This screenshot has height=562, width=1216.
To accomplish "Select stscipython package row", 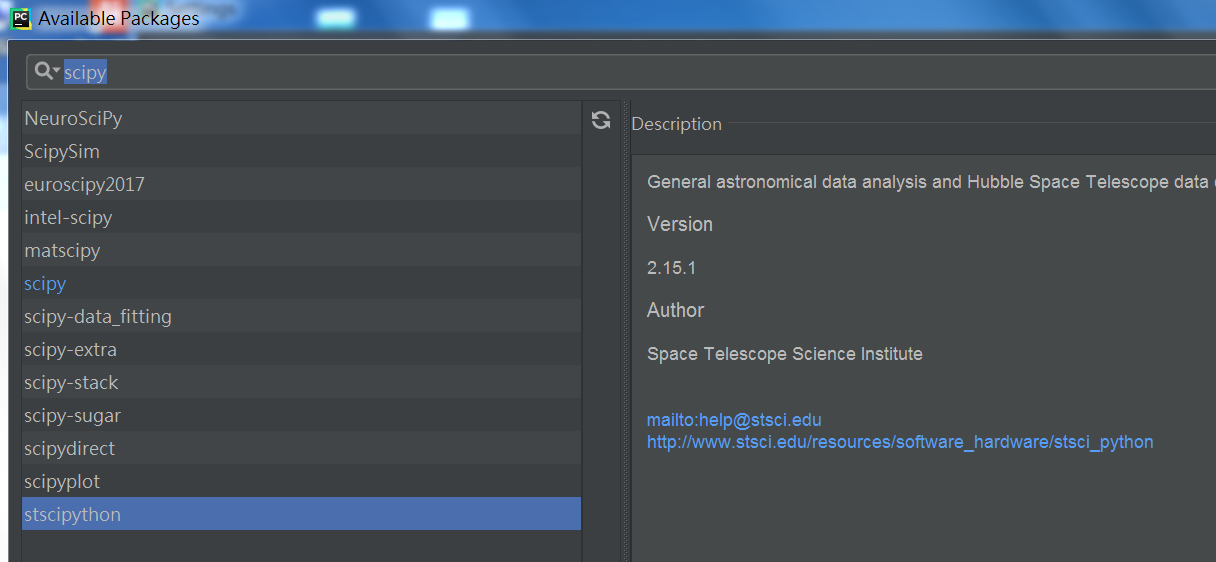I will pyautogui.click(x=301, y=514).
